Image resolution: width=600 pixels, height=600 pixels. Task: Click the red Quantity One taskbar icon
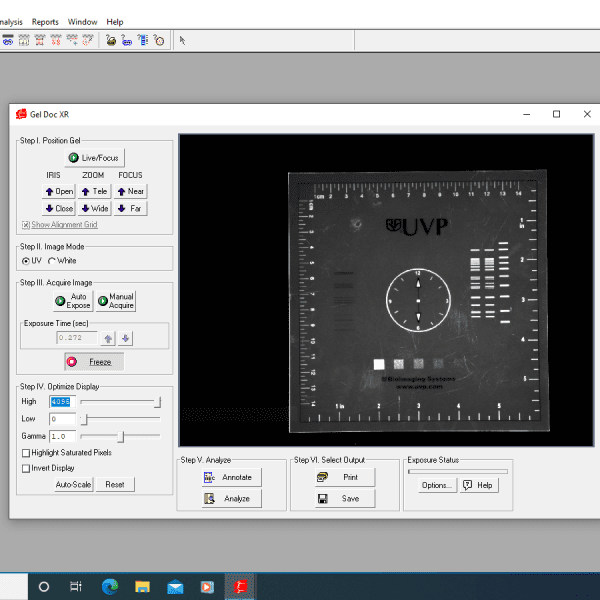pyautogui.click(x=240, y=587)
